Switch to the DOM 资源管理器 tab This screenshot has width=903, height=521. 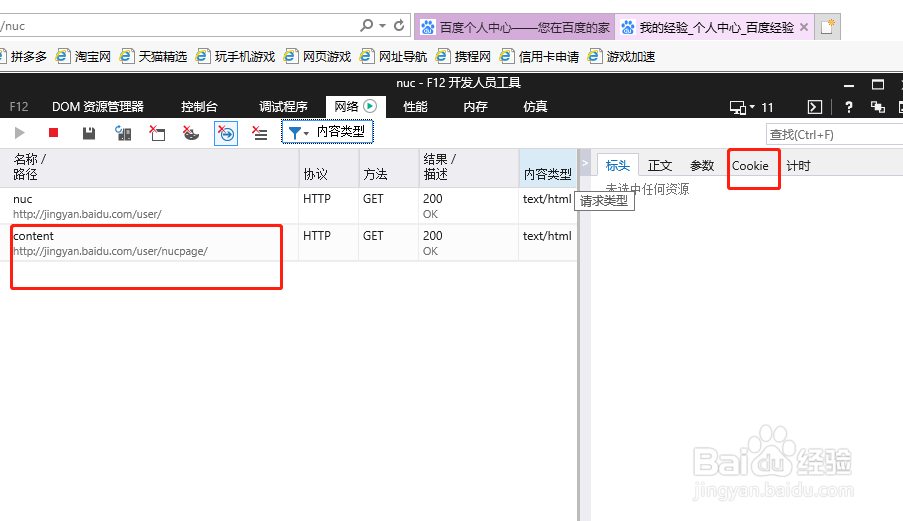pos(98,107)
